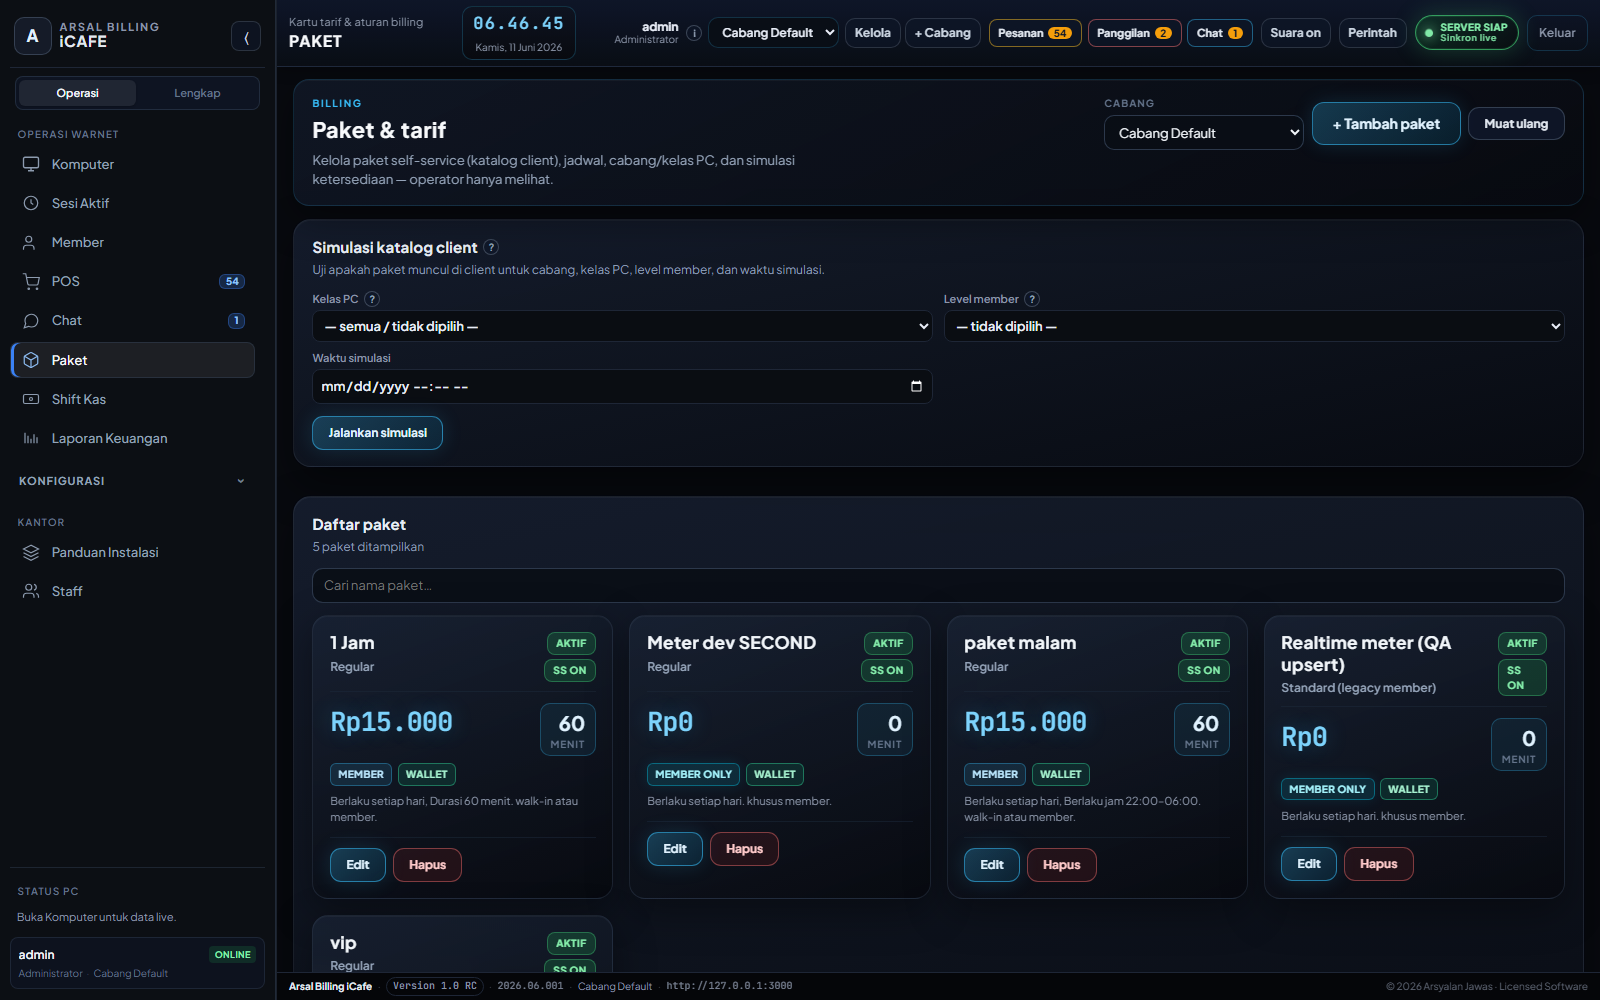The height and width of the screenshot is (1000, 1600).
Task: Delete the Meter dev SECOND package
Action: click(744, 849)
